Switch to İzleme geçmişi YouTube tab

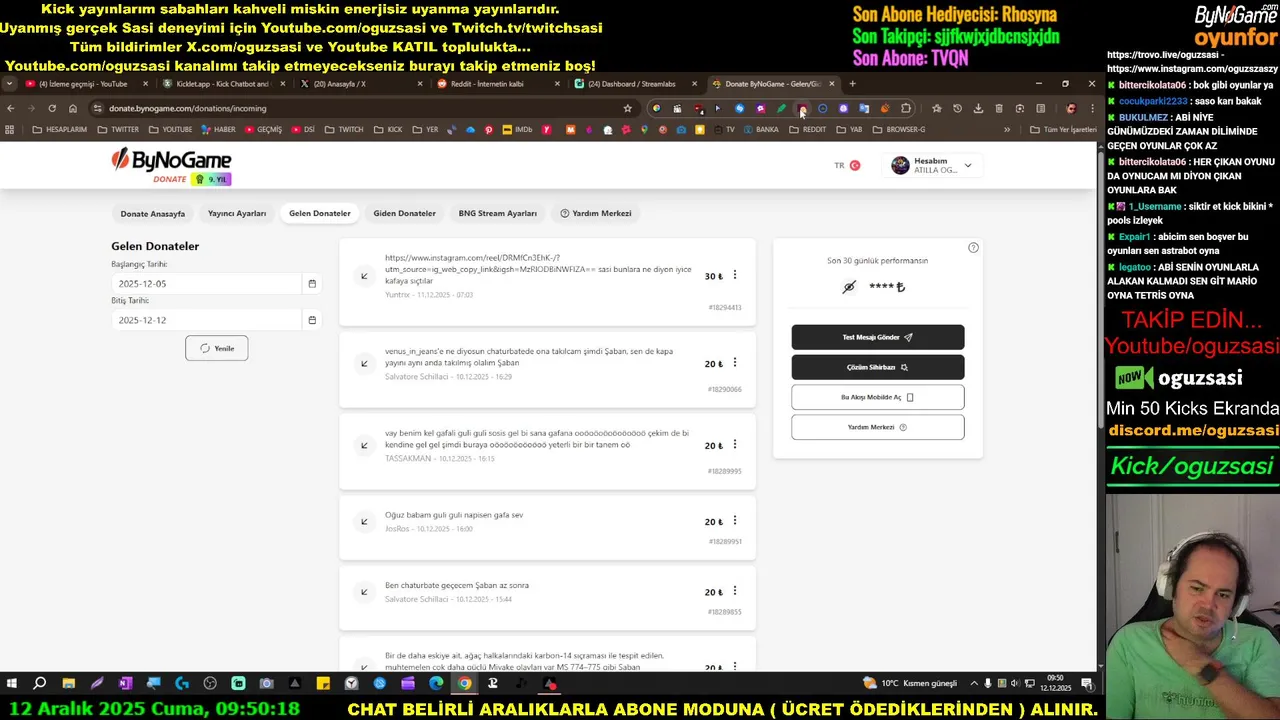point(87,84)
